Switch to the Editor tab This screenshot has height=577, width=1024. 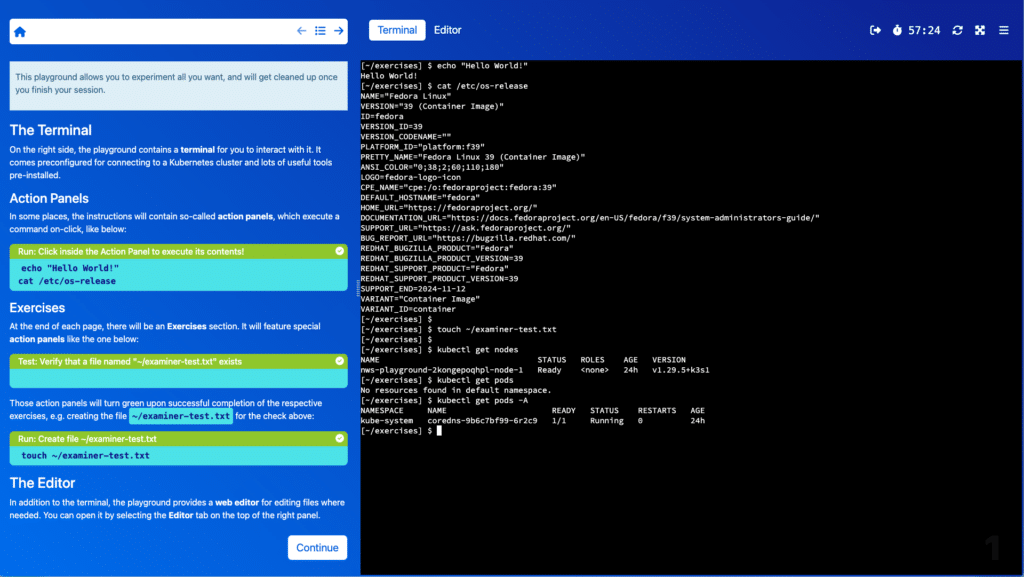click(x=447, y=30)
